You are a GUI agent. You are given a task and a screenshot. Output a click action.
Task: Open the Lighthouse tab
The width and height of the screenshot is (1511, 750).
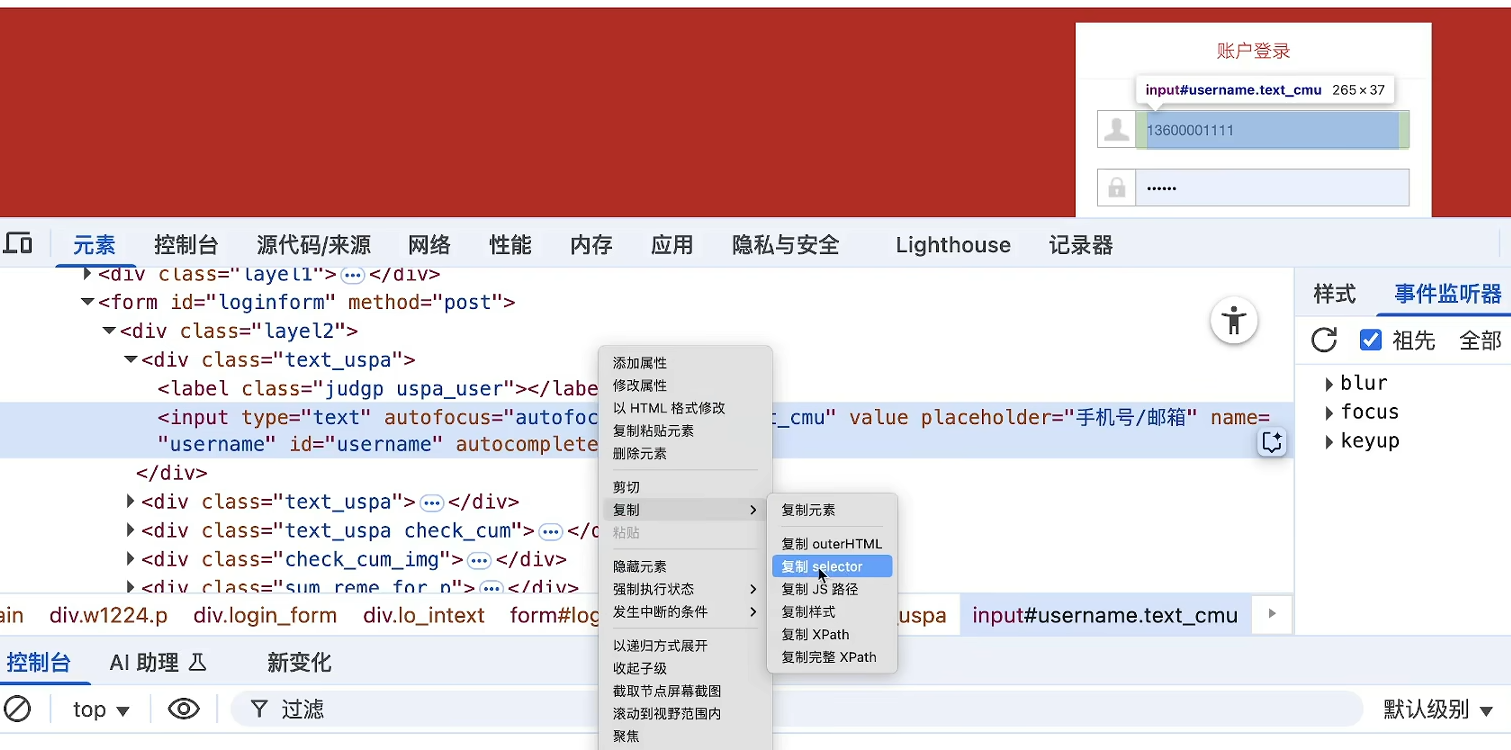953,245
